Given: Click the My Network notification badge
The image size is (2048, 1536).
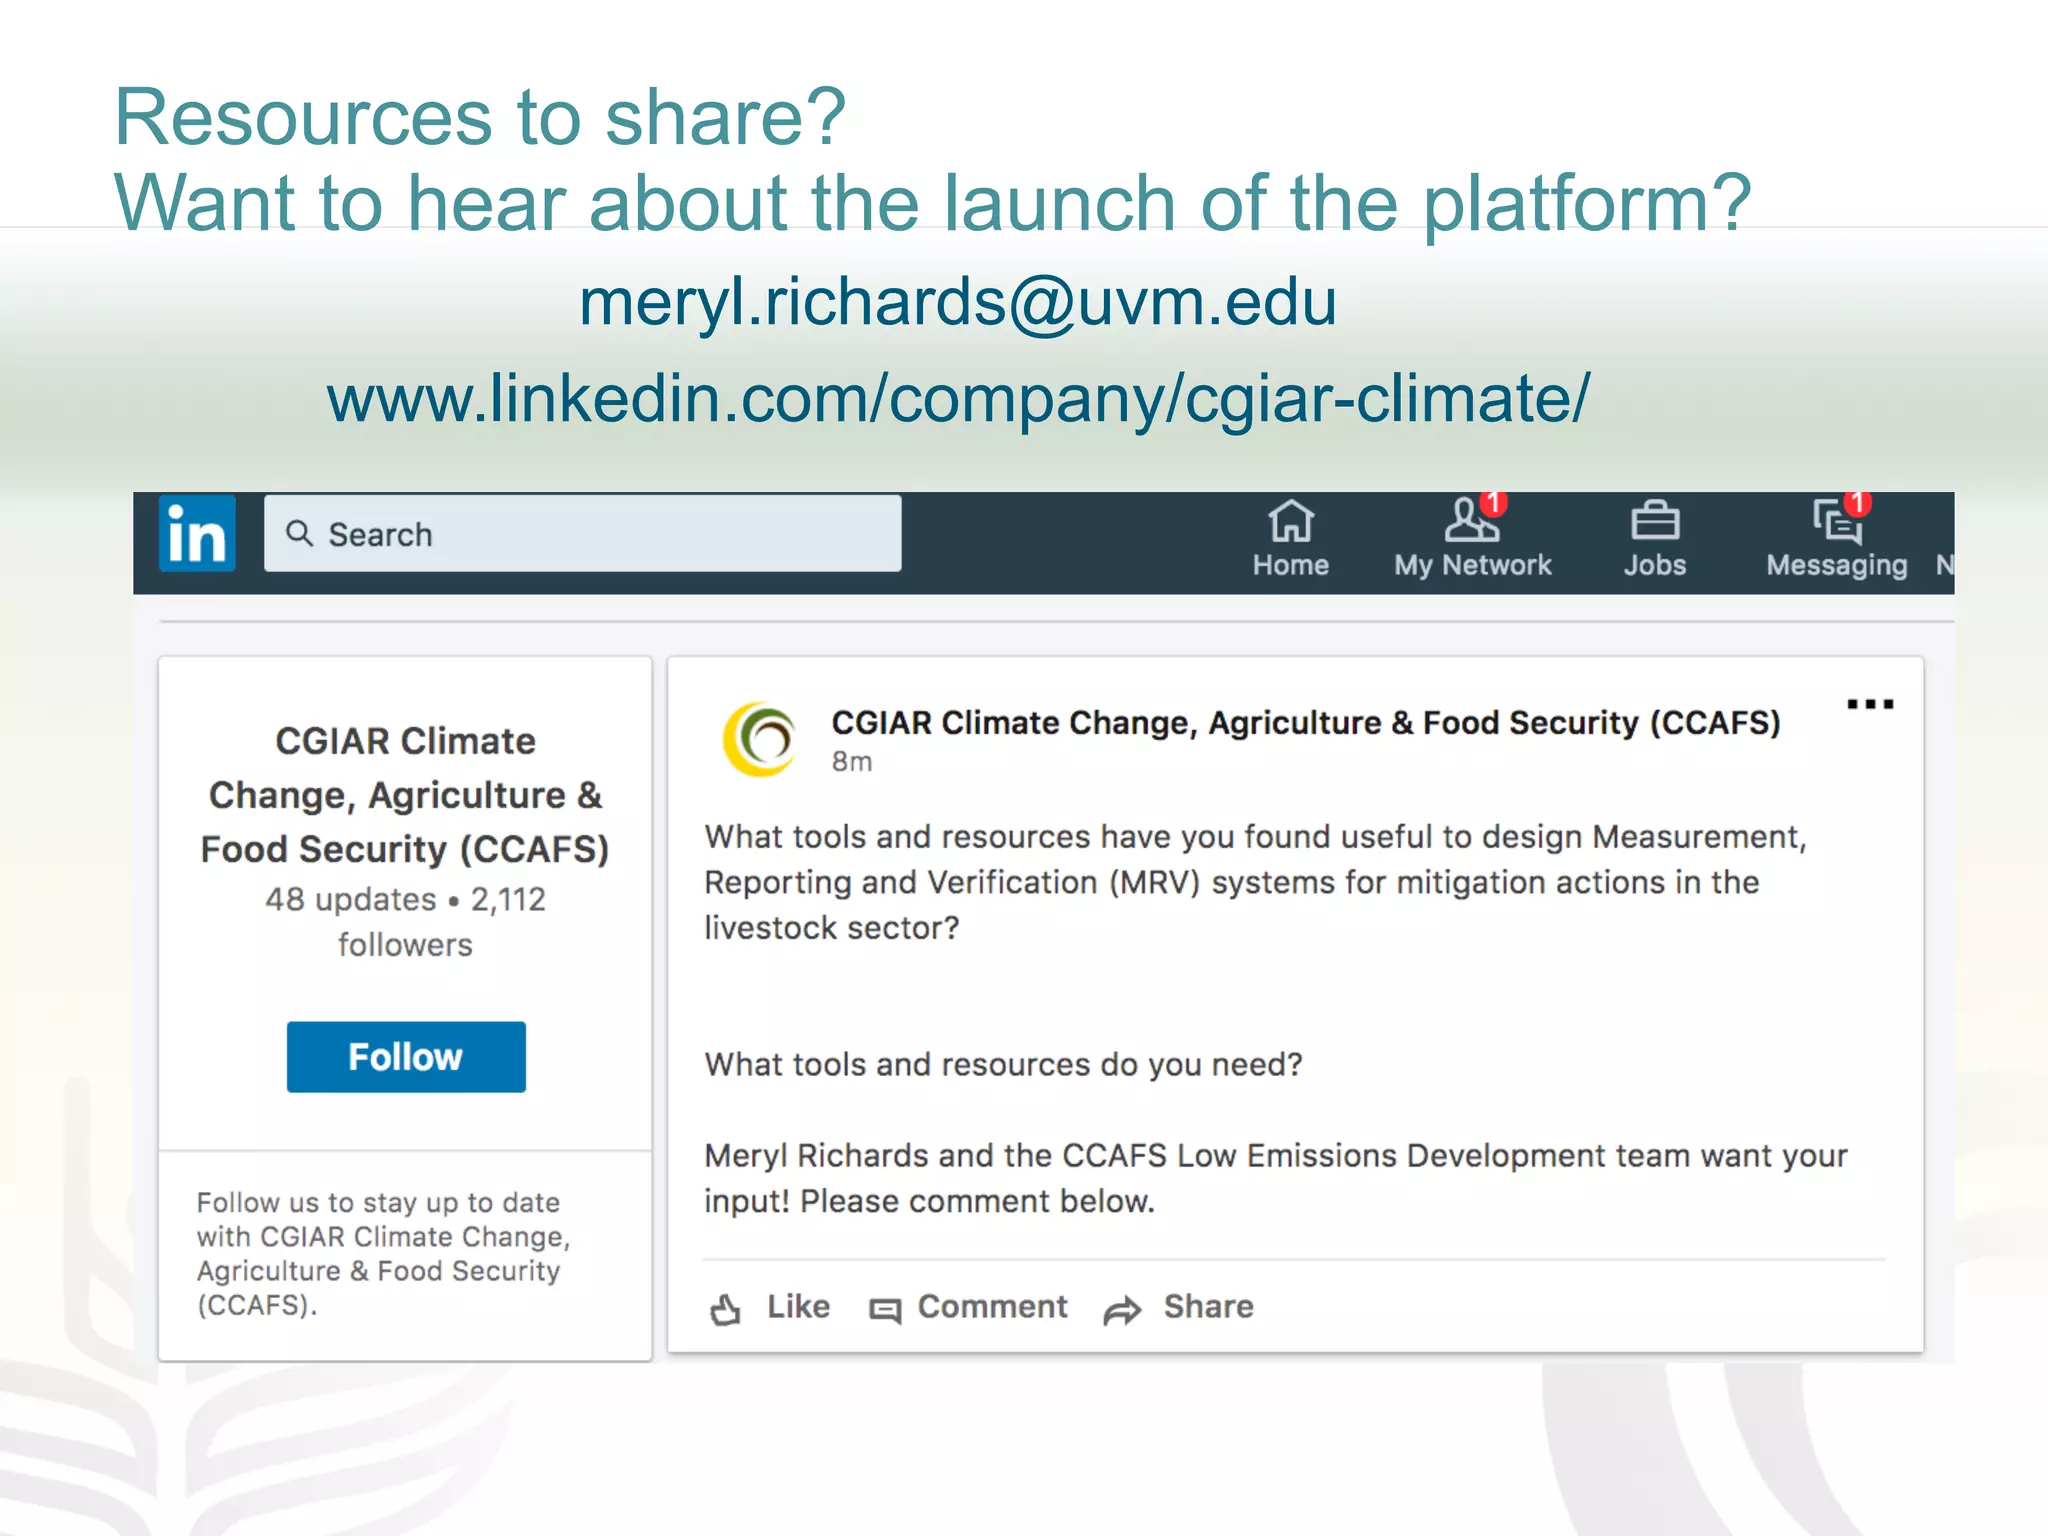Looking at the screenshot, I should 1494,503.
